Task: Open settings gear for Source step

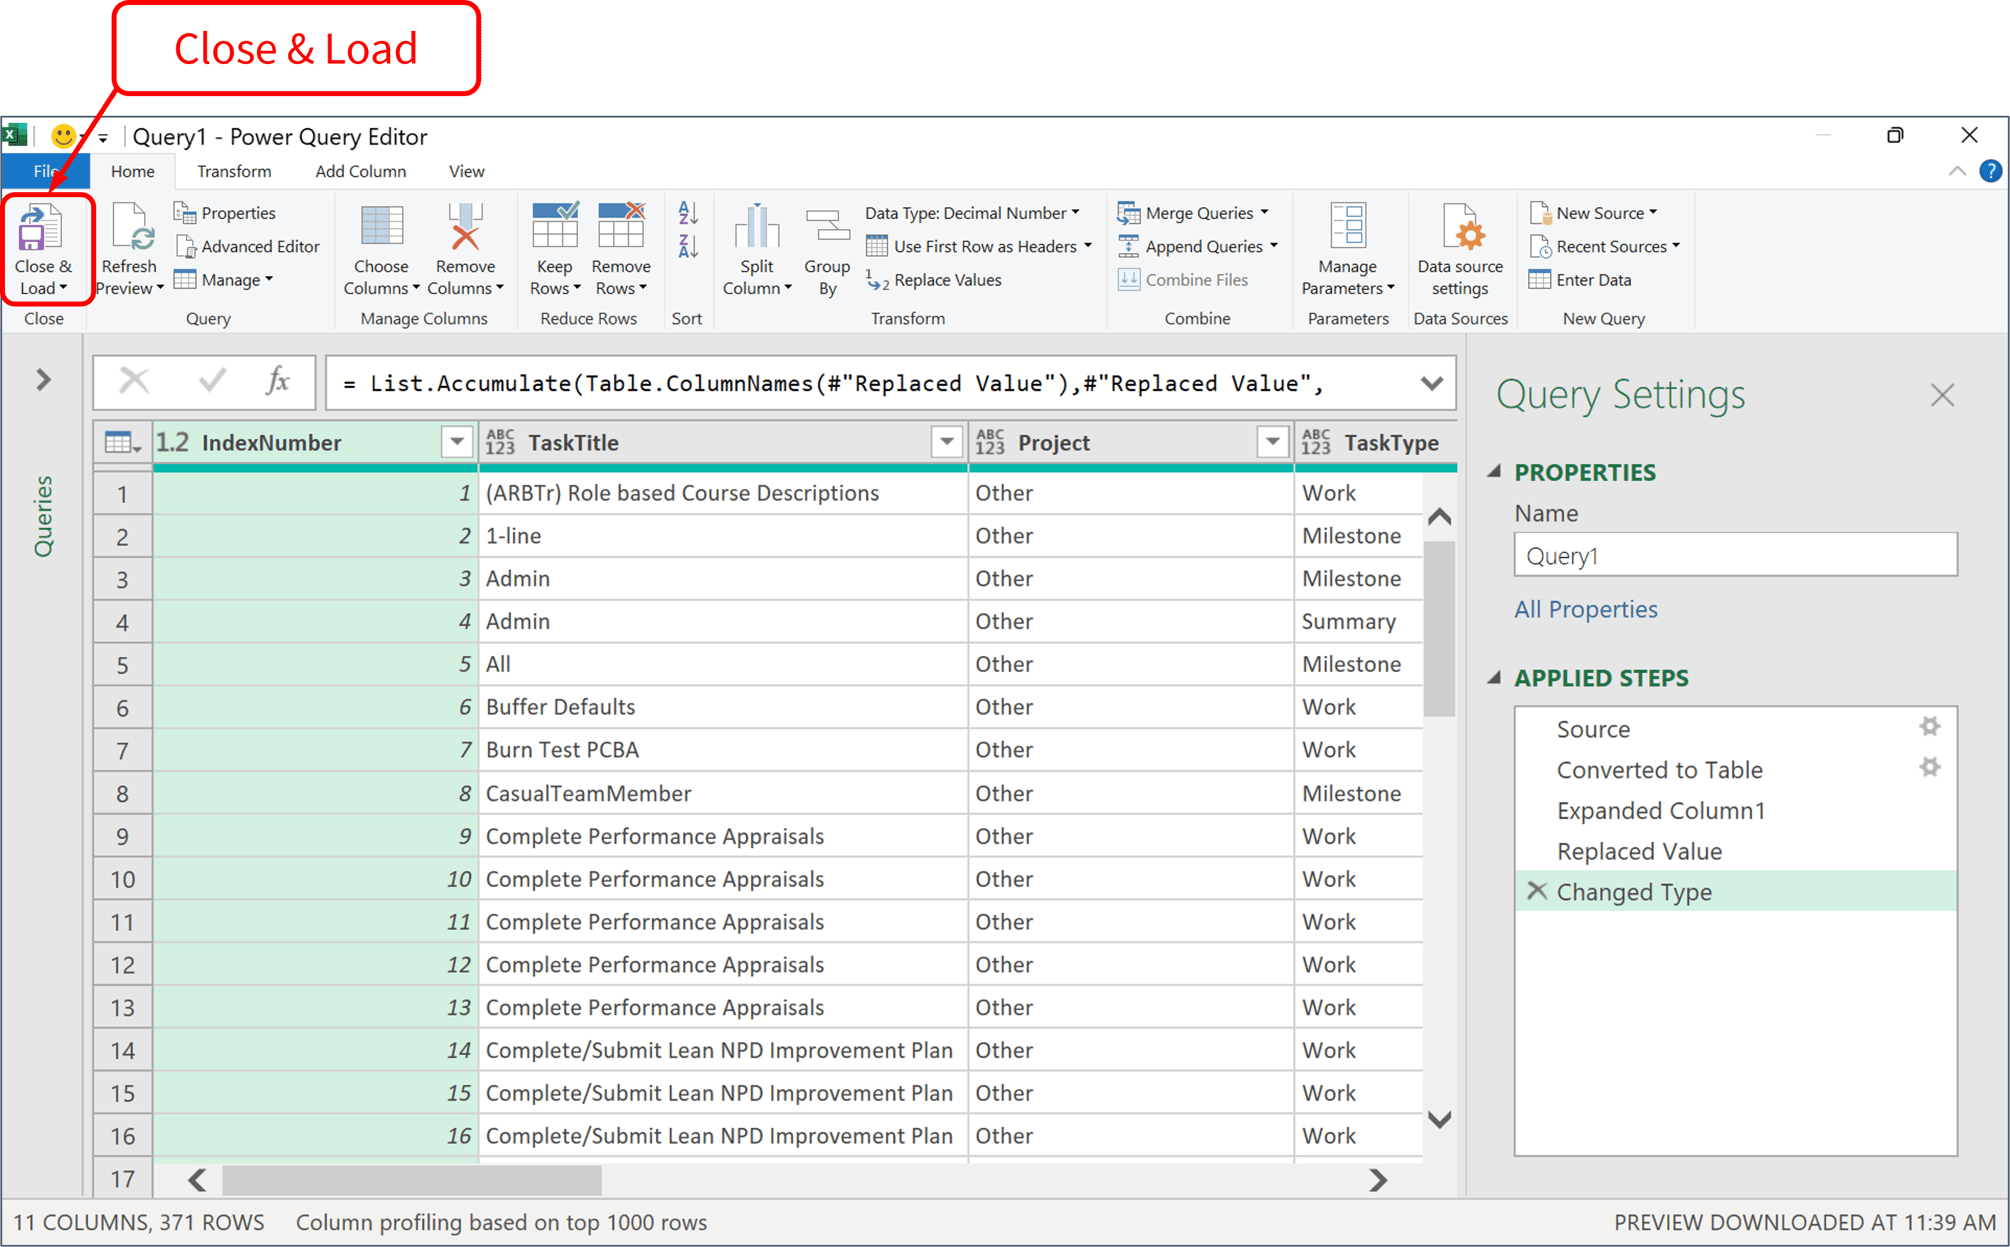Action: [x=1930, y=727]
